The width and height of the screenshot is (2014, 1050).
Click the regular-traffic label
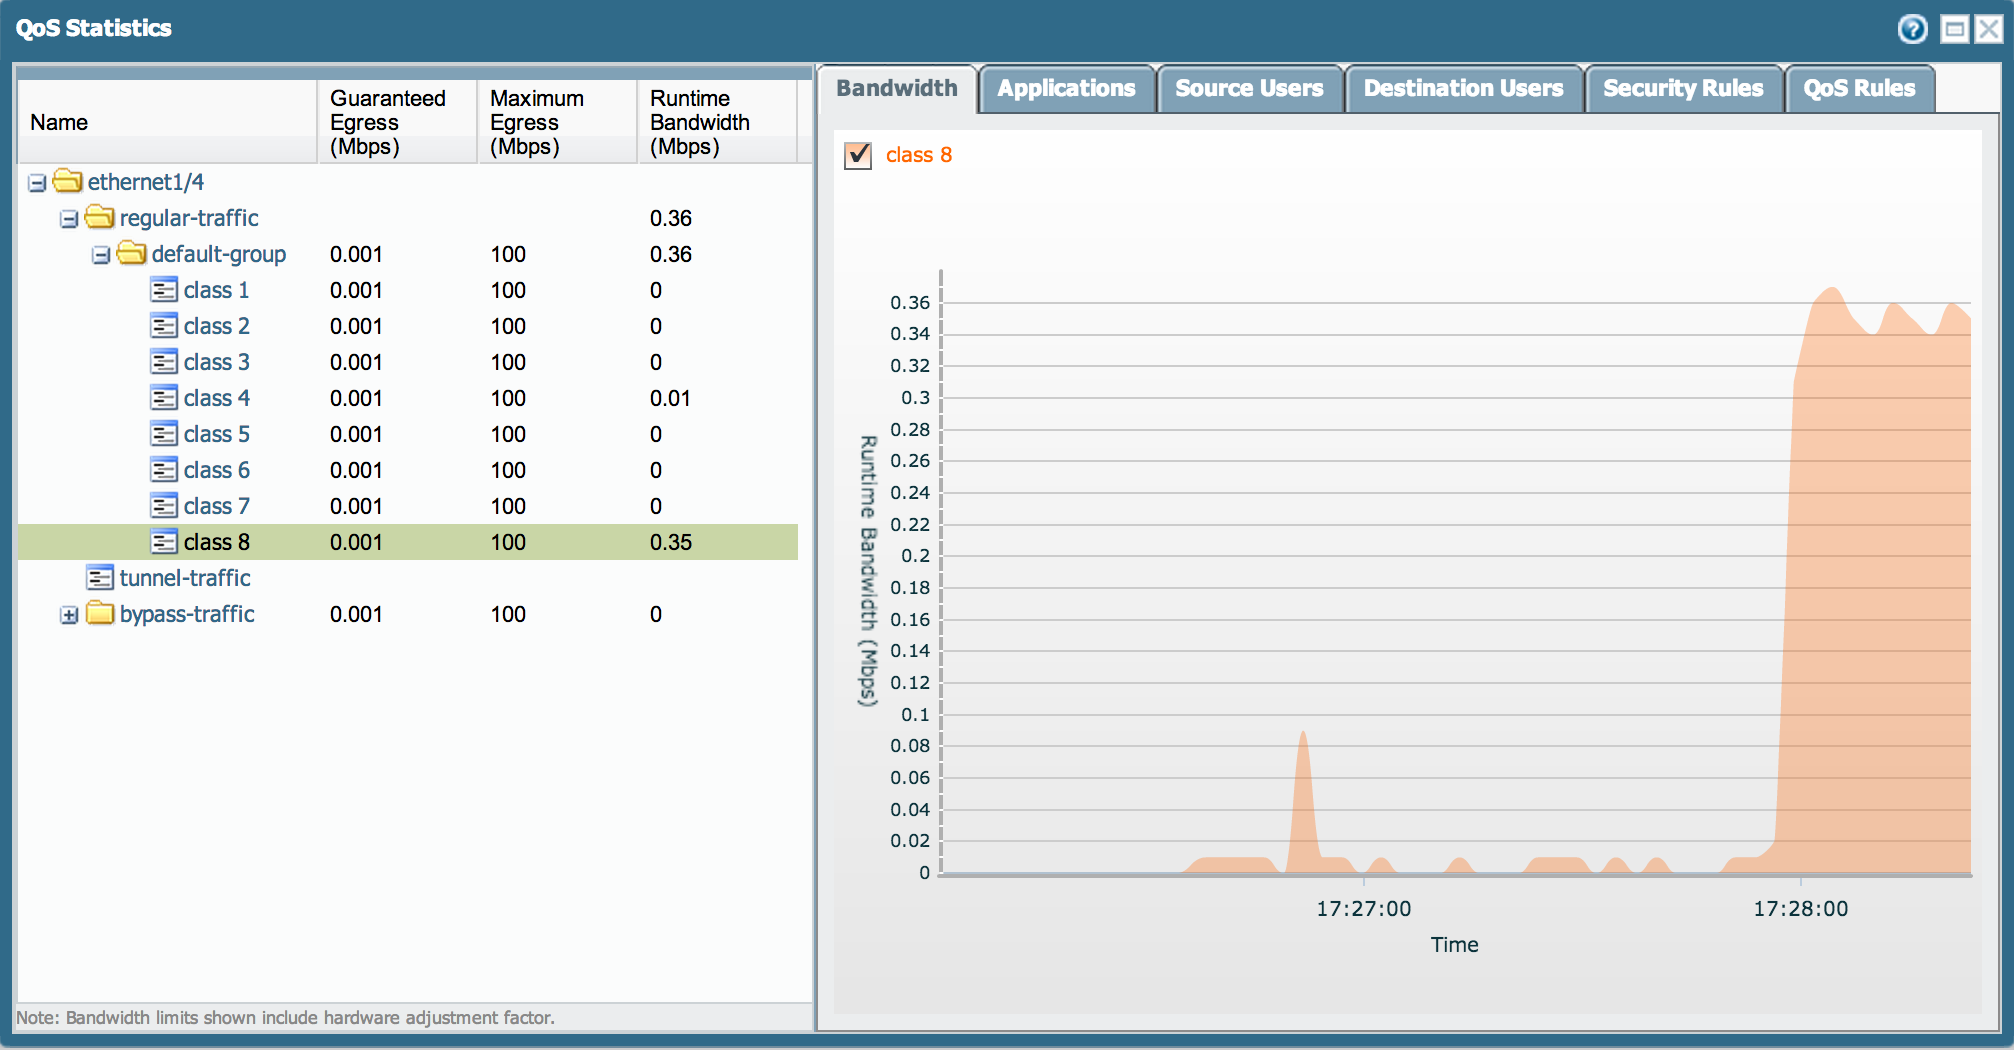point(188,218)
